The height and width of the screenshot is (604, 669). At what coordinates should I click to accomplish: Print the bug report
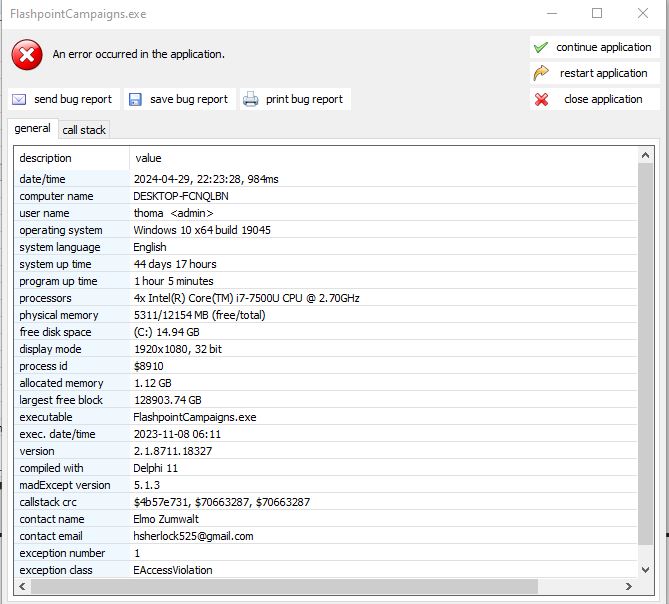tap(295, 99)
